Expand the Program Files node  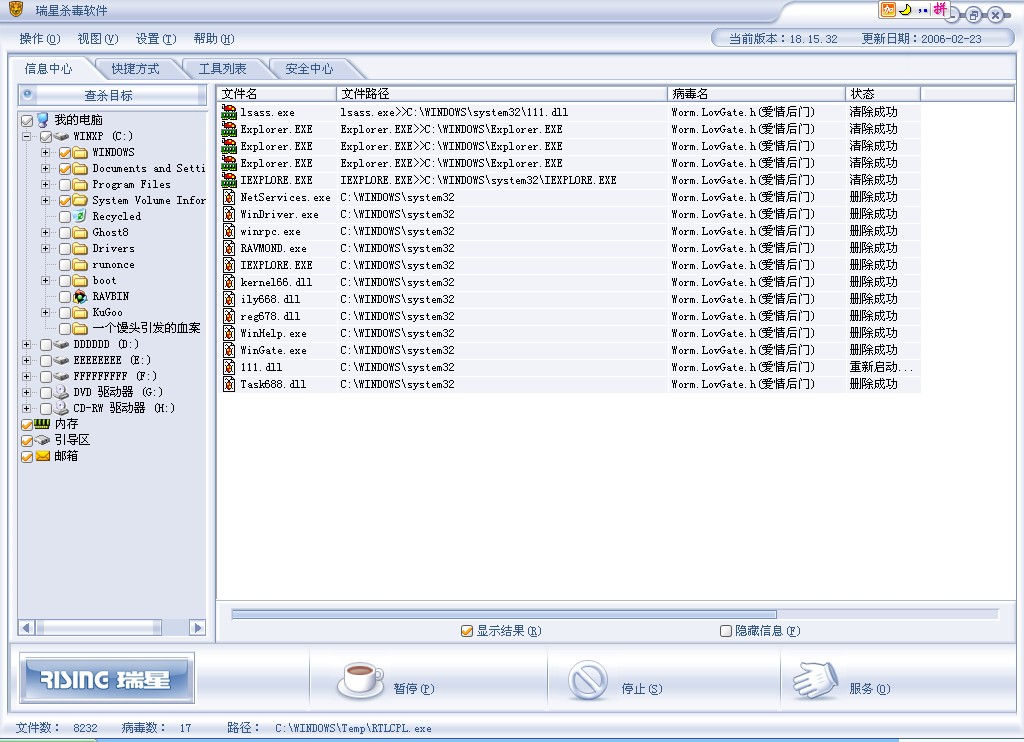(x=46, y=184)
